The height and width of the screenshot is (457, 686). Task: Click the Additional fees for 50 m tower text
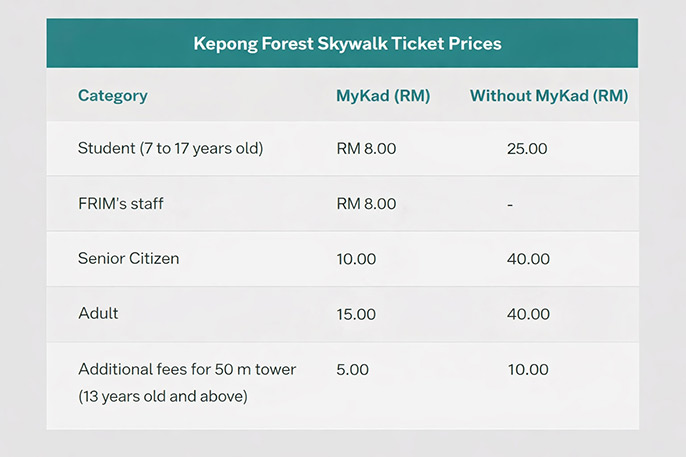pos(187,369)
